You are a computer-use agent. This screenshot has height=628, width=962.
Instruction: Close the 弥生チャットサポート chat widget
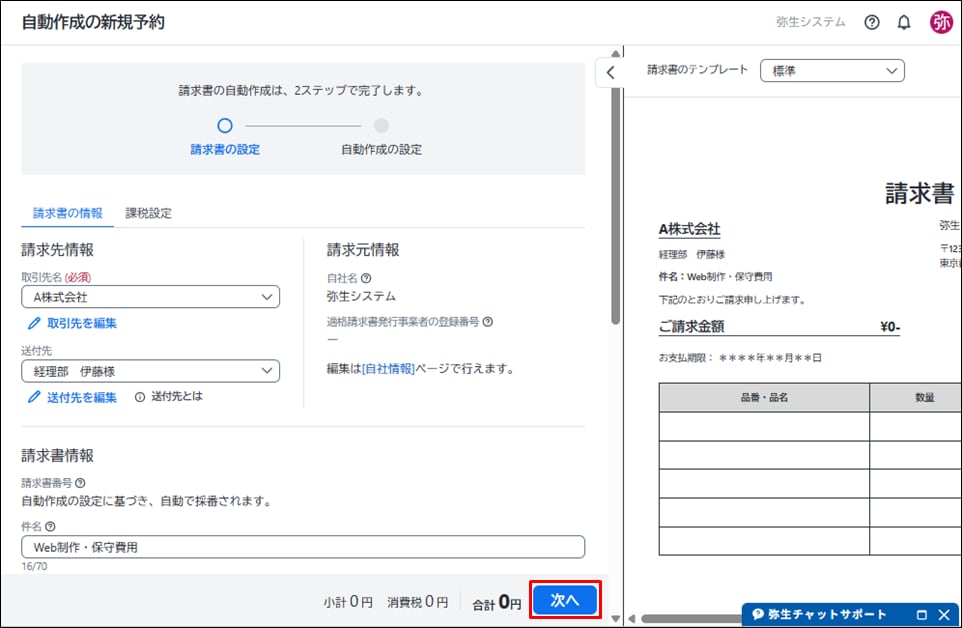click(x=943, y=614)
